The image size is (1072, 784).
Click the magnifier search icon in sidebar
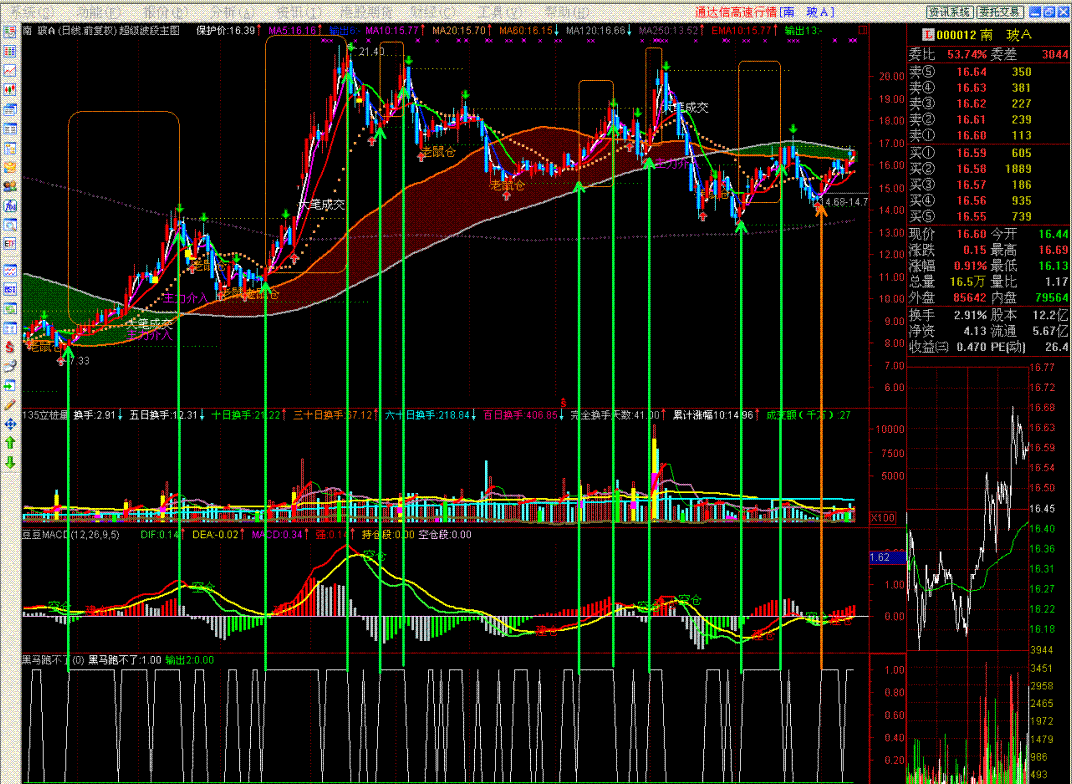(x=10, y=224)
